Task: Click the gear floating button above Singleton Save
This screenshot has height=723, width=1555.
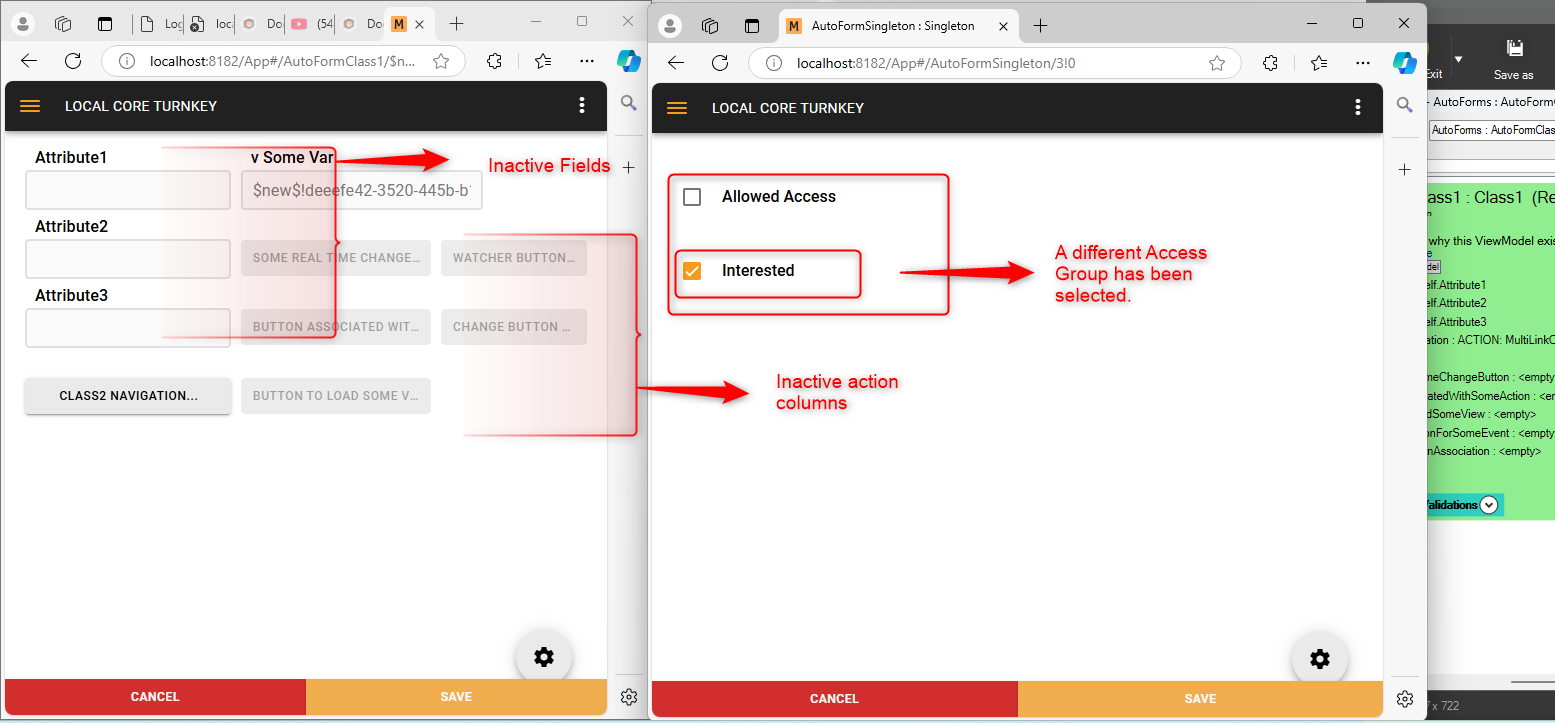Action: 1319,658
